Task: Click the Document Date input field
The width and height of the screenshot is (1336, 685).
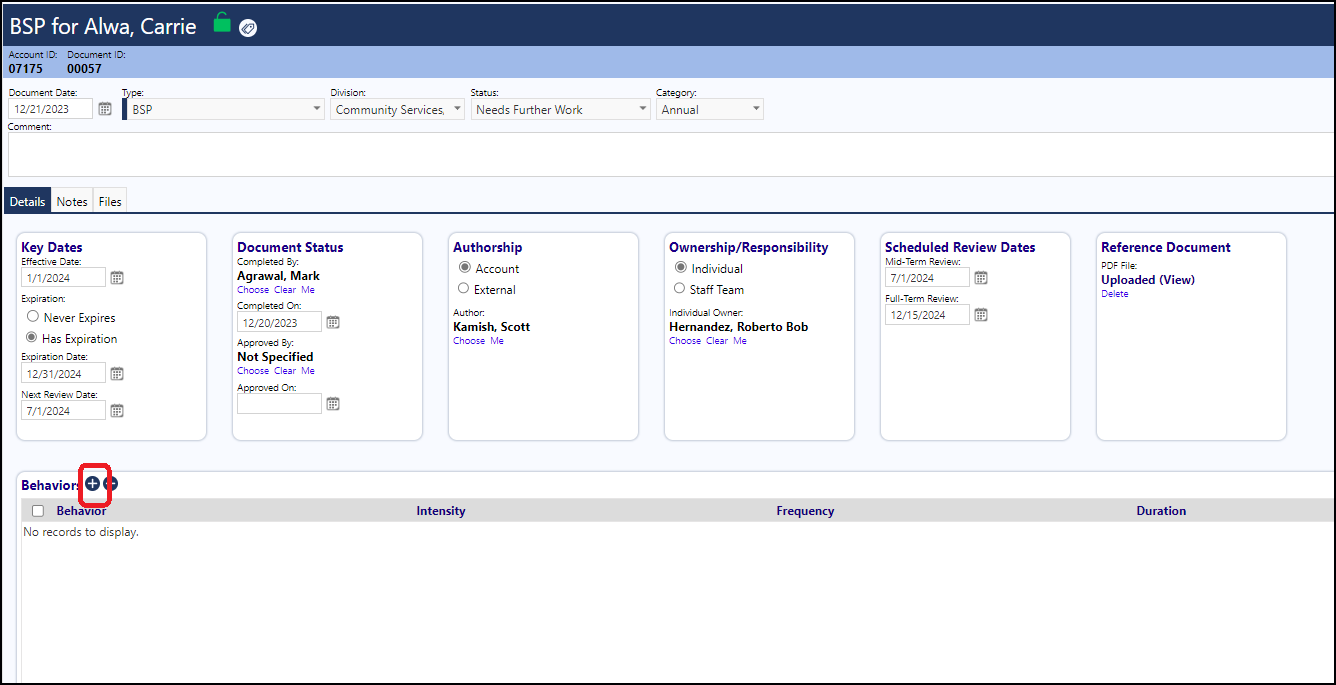Action: point(51,109)
